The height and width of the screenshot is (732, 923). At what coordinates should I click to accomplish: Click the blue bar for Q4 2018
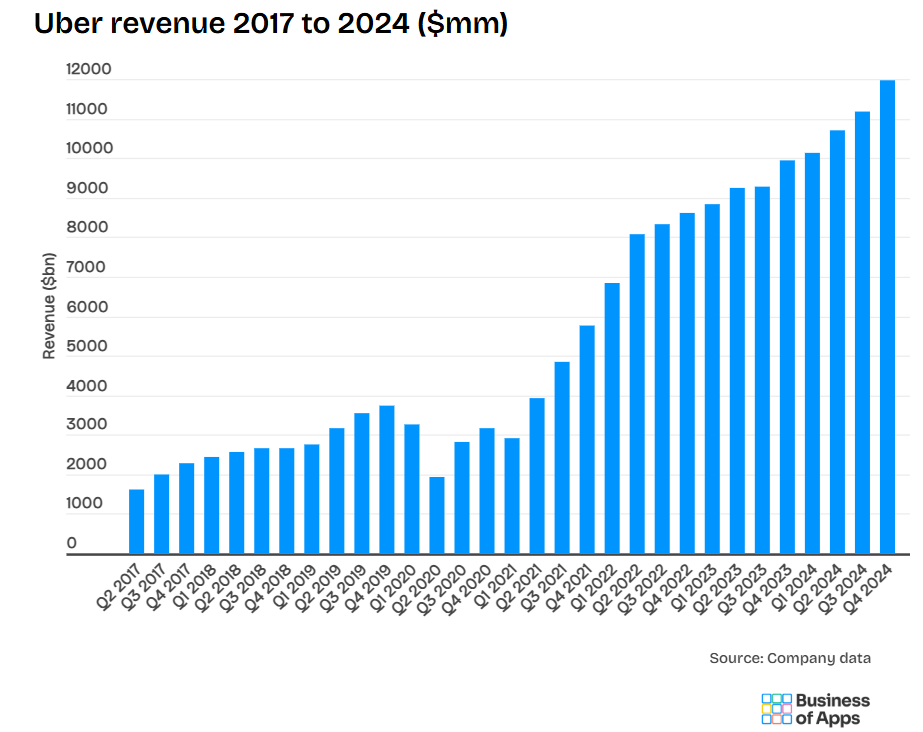tap(287, 501)
